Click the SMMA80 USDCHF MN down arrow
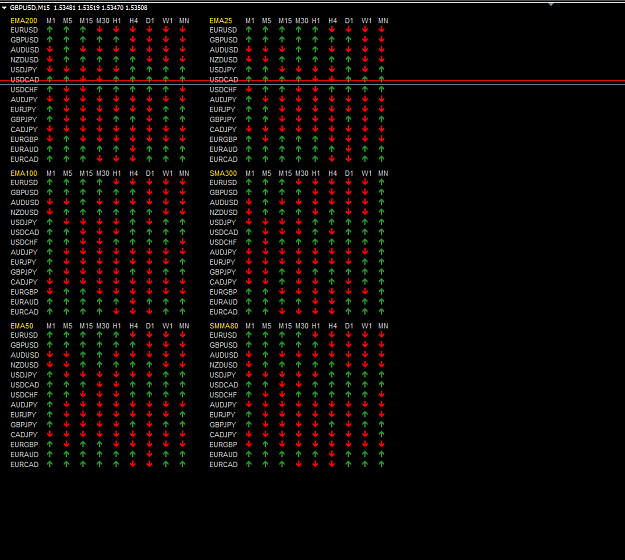Image resolution: width=625 pixels, height=560 pixels. coord(381,394)
